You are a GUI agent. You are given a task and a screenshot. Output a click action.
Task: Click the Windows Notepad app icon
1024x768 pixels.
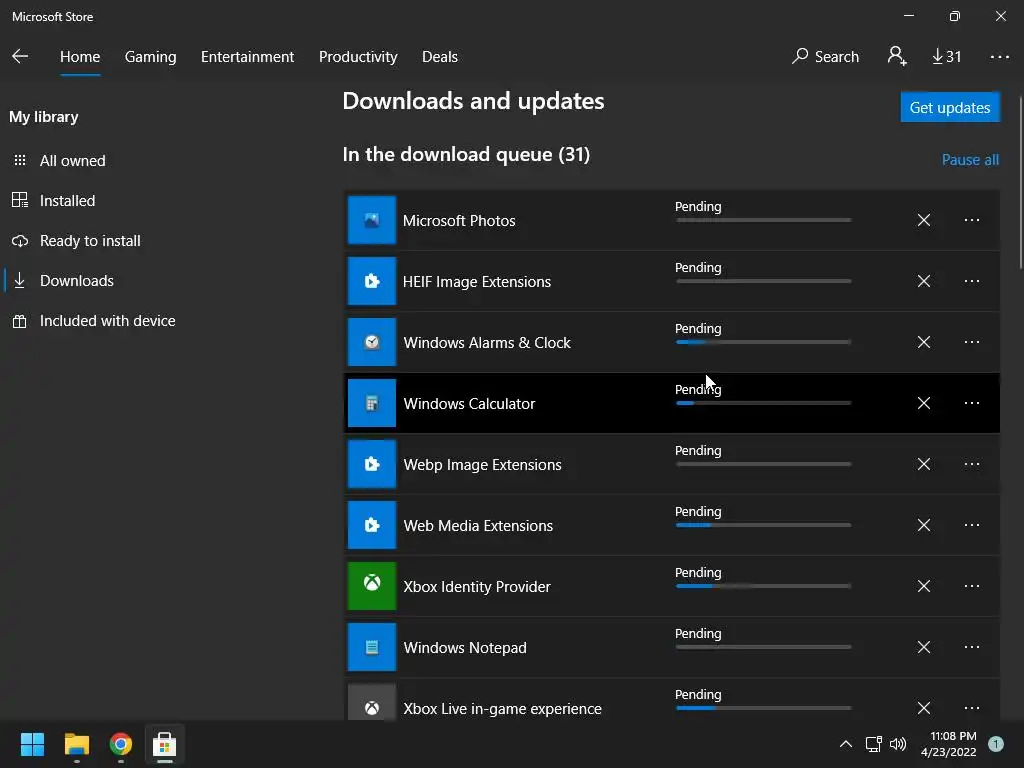click(x=372, y=647)
